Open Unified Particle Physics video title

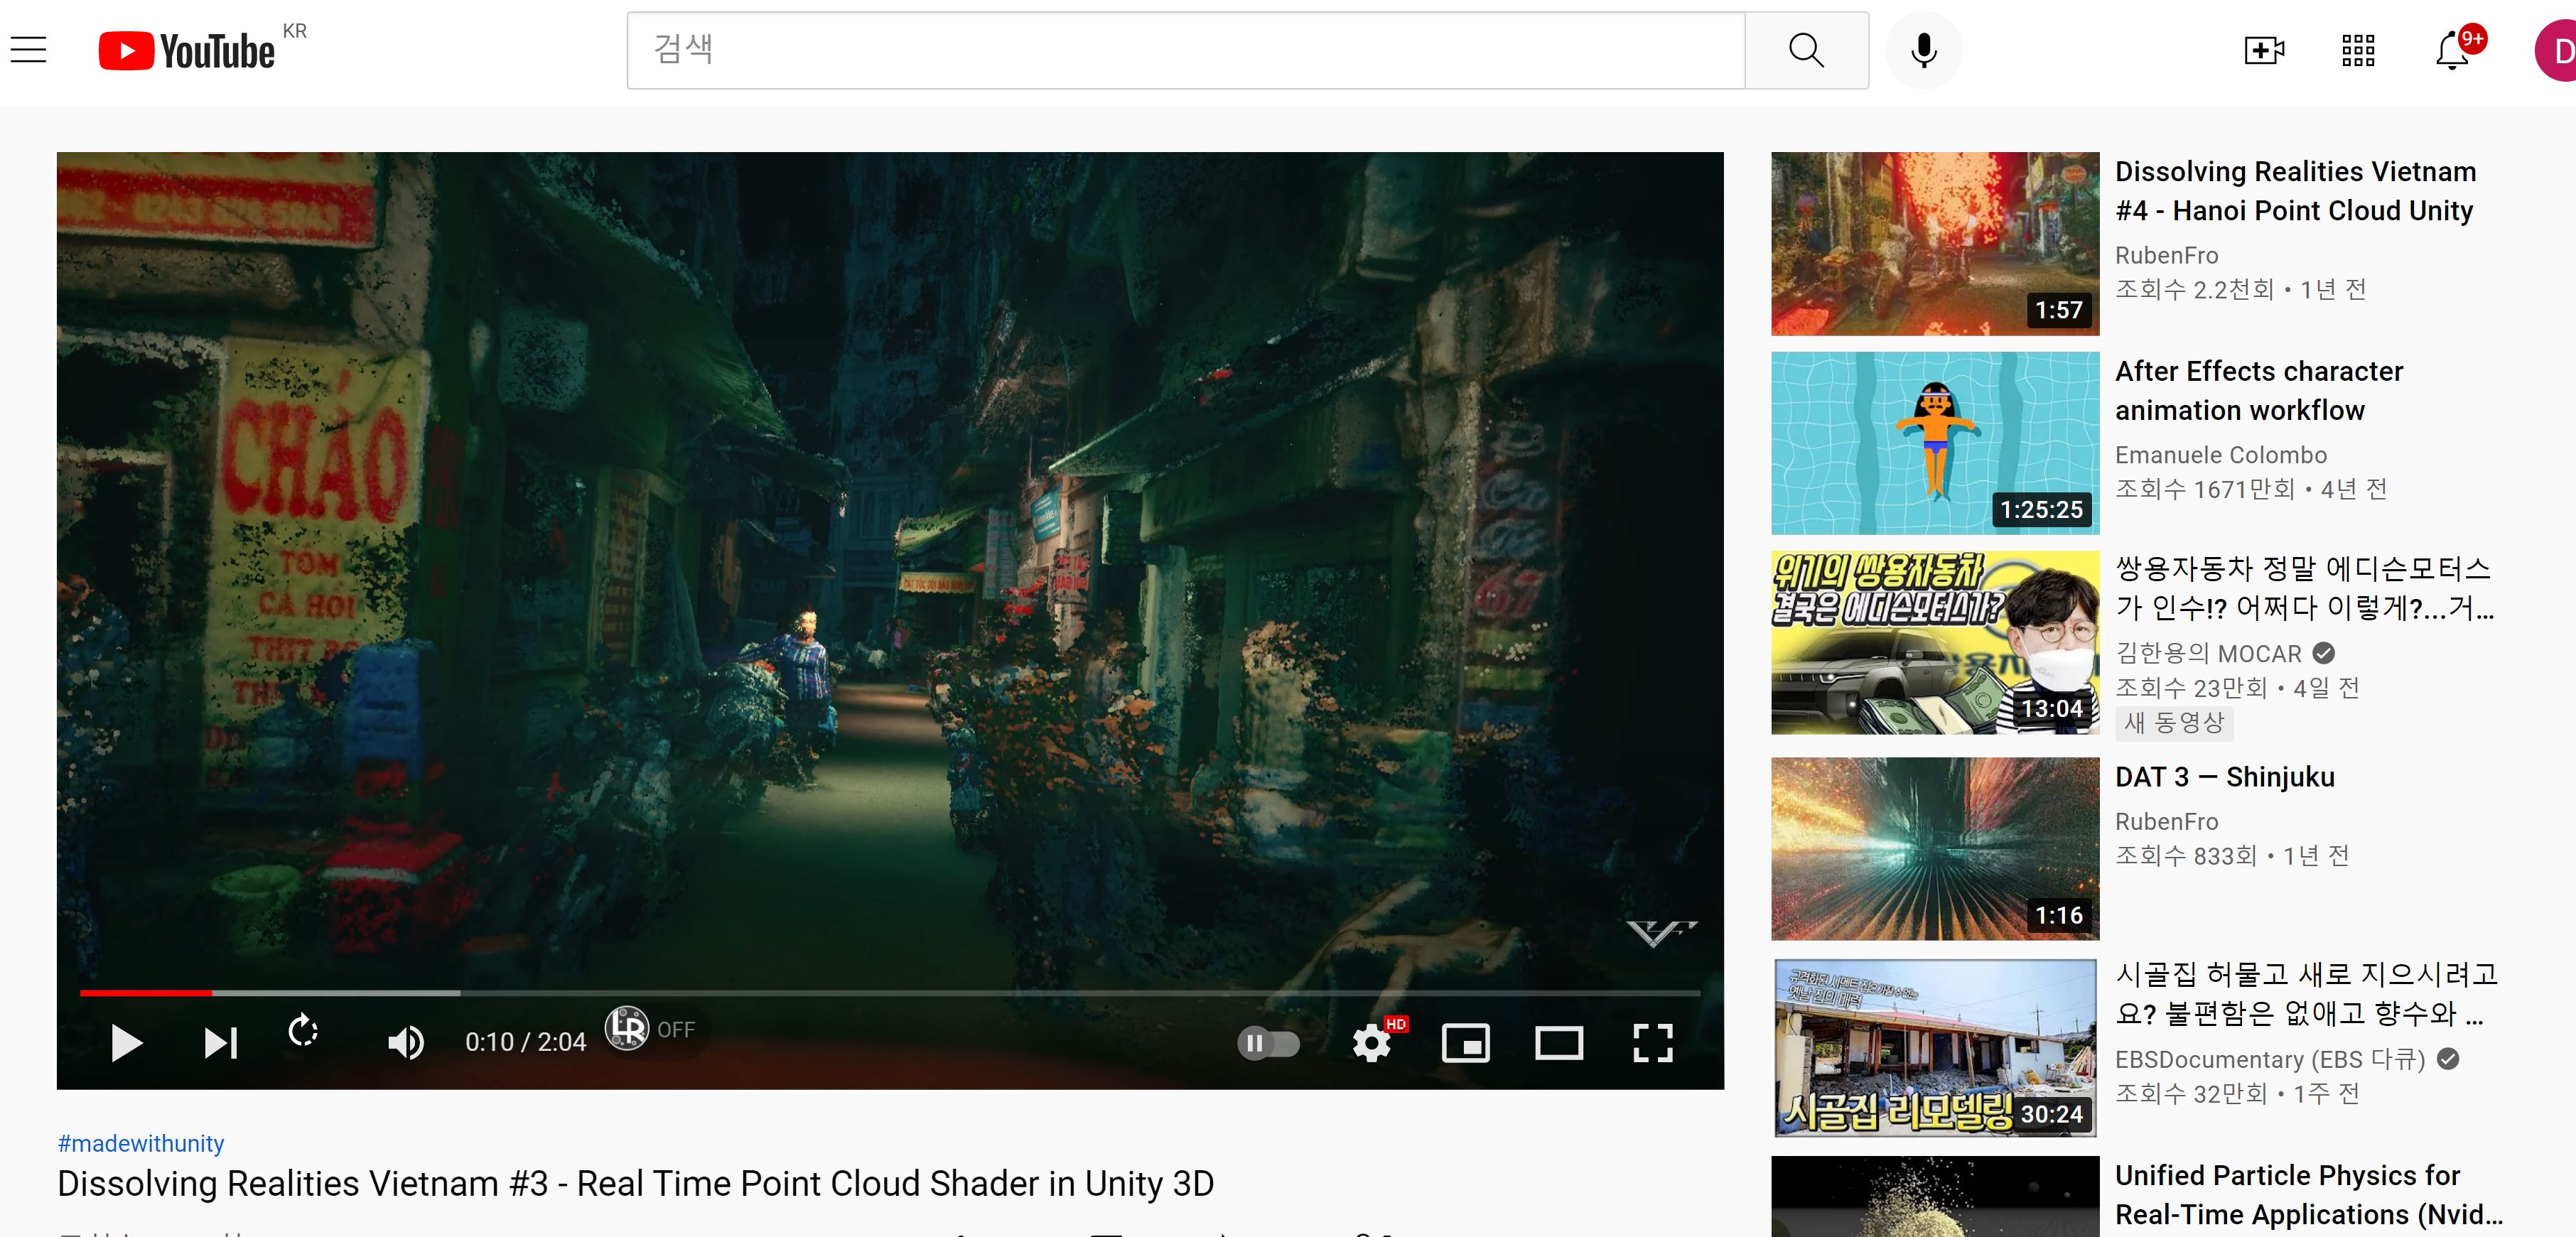coord(2309,1195)
